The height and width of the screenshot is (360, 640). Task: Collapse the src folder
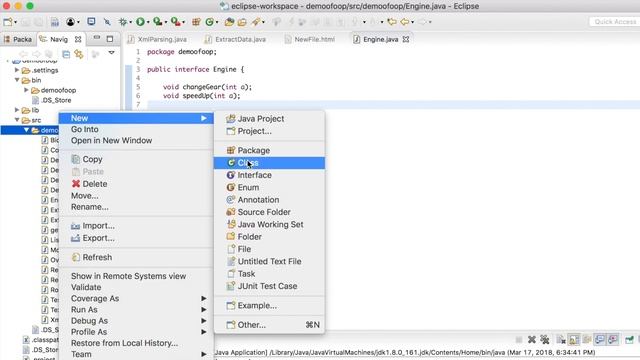17,120
